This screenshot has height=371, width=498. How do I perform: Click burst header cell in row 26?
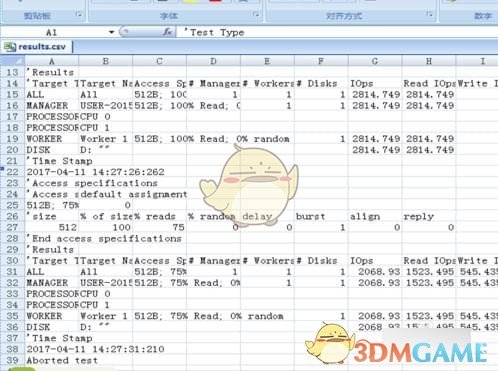tap(321, 216)
